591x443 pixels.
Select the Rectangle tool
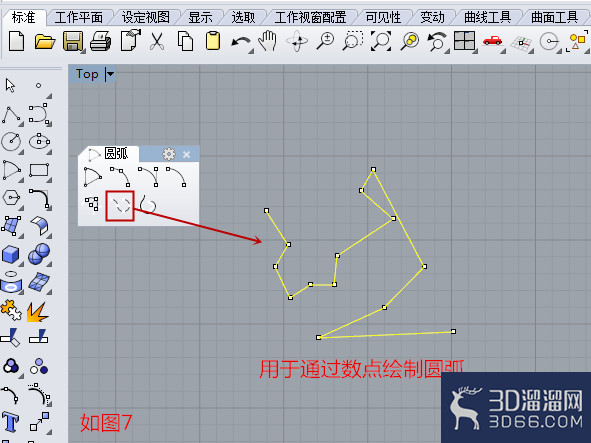39,170
